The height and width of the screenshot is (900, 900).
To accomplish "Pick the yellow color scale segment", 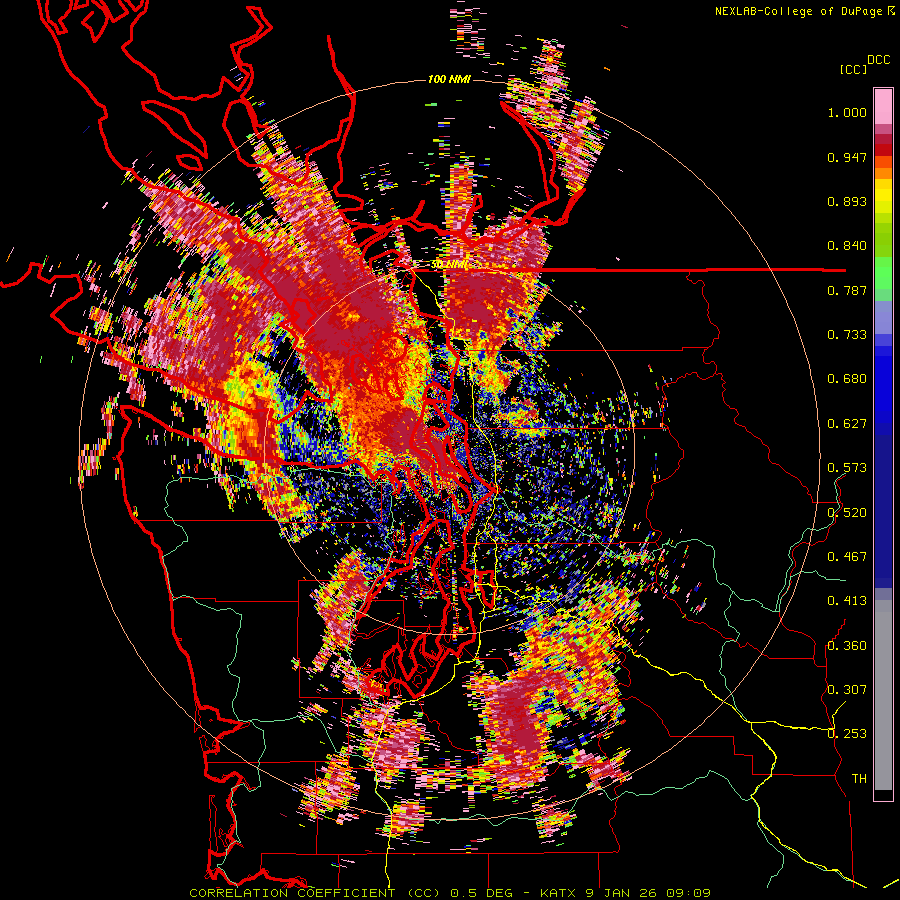I will pos(883,196).
